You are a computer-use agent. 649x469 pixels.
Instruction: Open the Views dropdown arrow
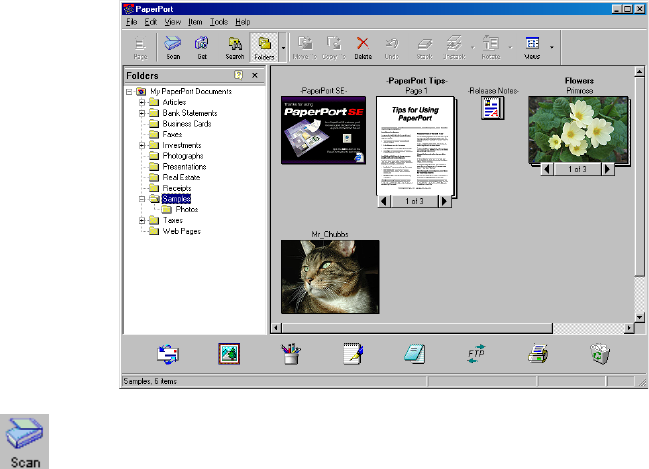[552, 46]
